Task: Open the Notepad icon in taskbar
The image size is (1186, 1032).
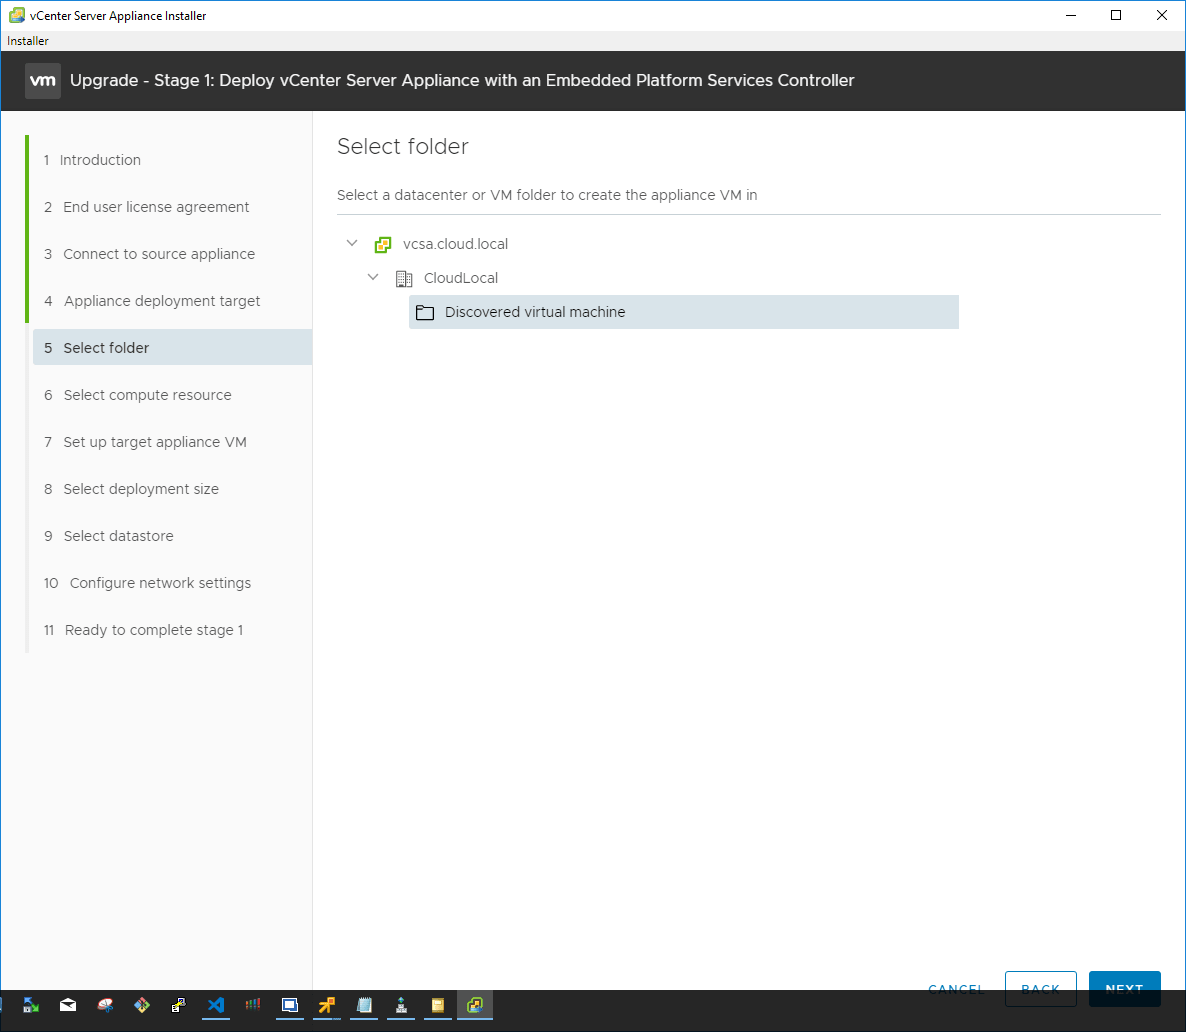Action: click(364, 1005)
